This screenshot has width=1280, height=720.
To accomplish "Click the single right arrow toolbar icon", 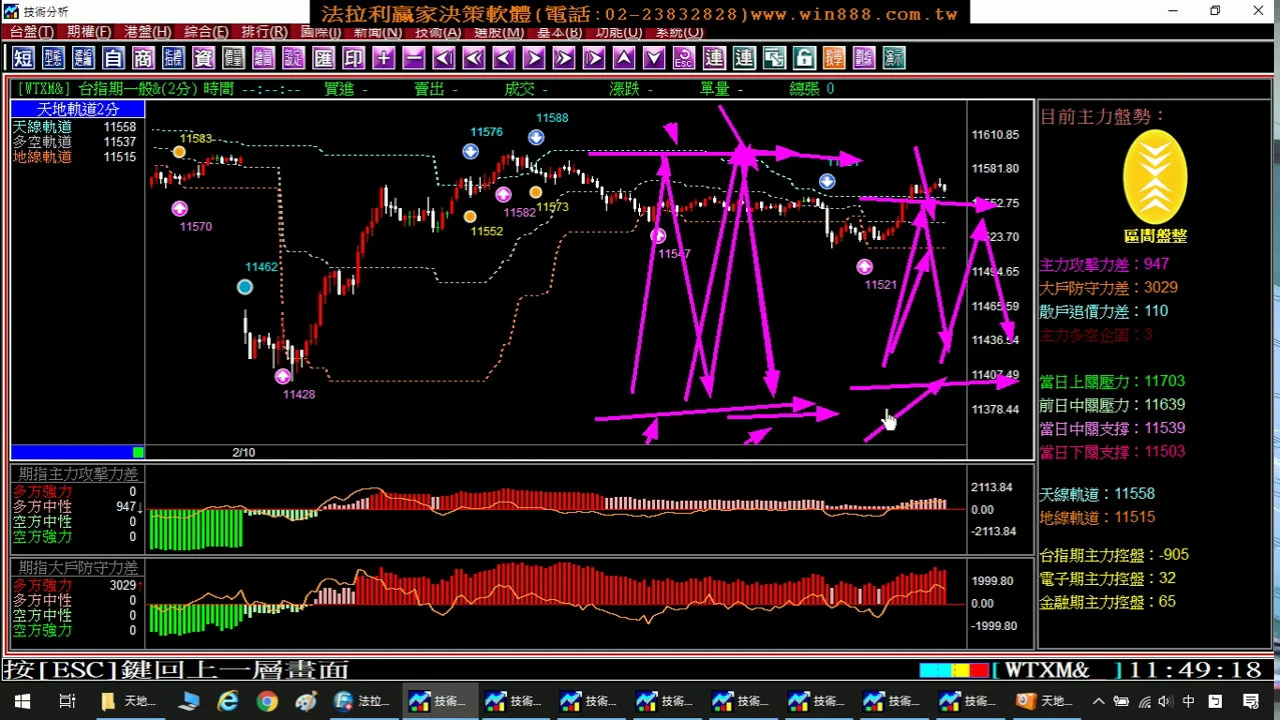I will coord(533,58).
